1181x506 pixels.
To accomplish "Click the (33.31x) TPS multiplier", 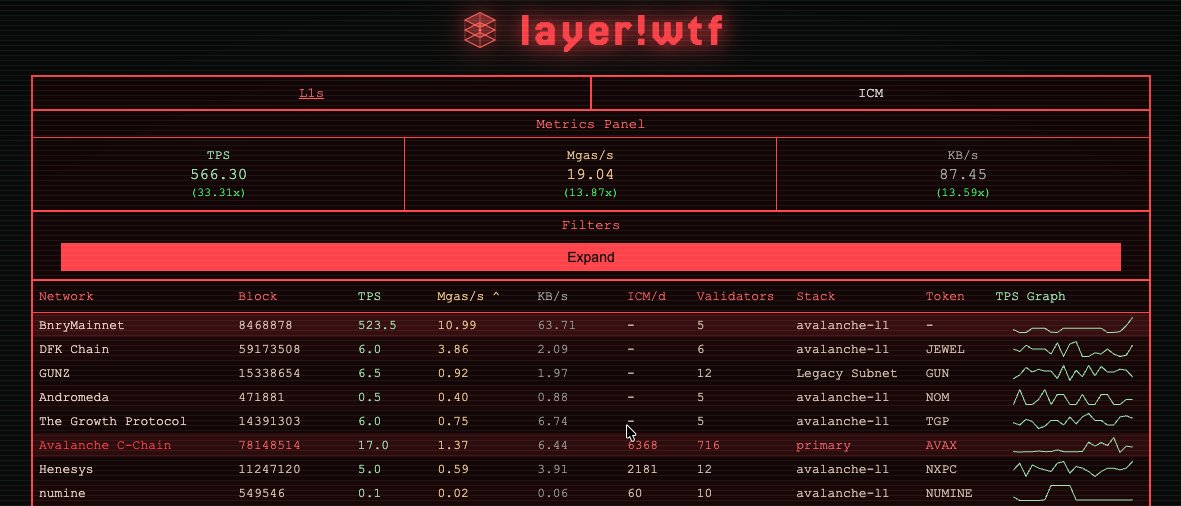I will click(218, 193).
